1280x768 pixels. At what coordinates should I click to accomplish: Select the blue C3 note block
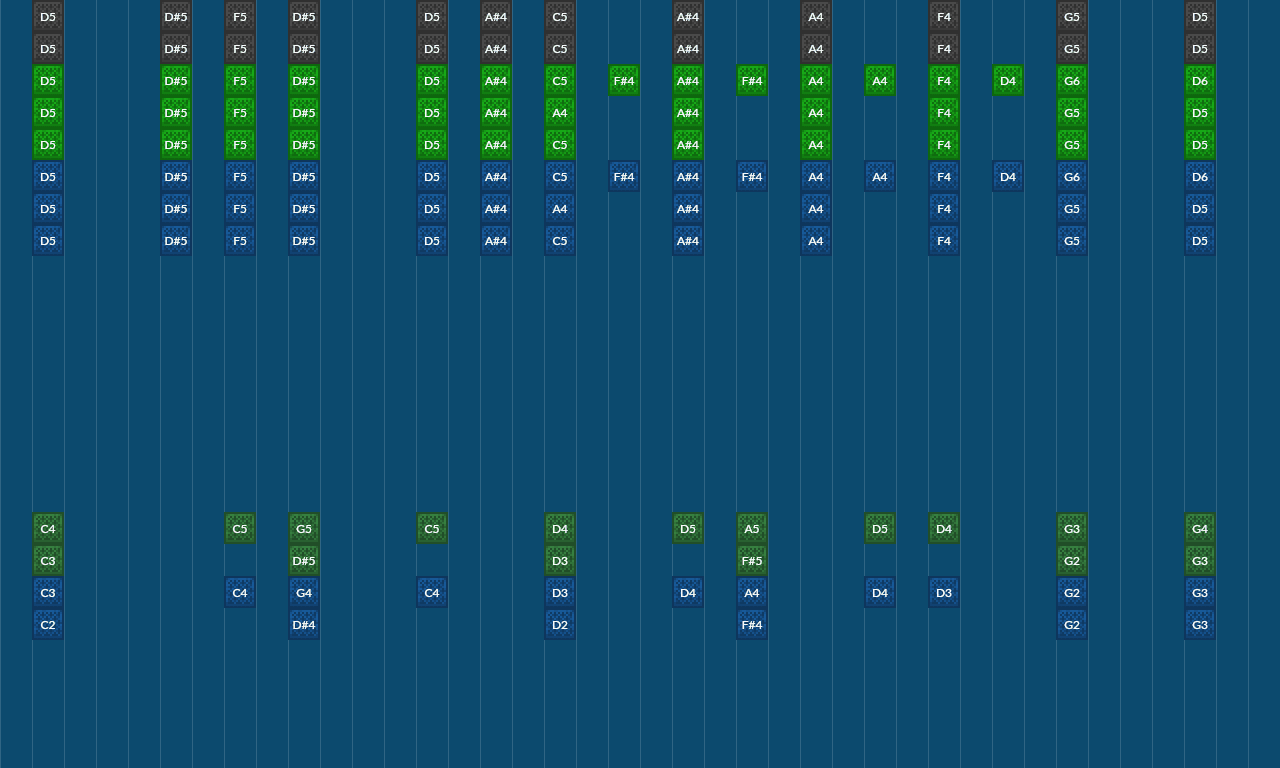pyautogui.click(x=48, y=593)
